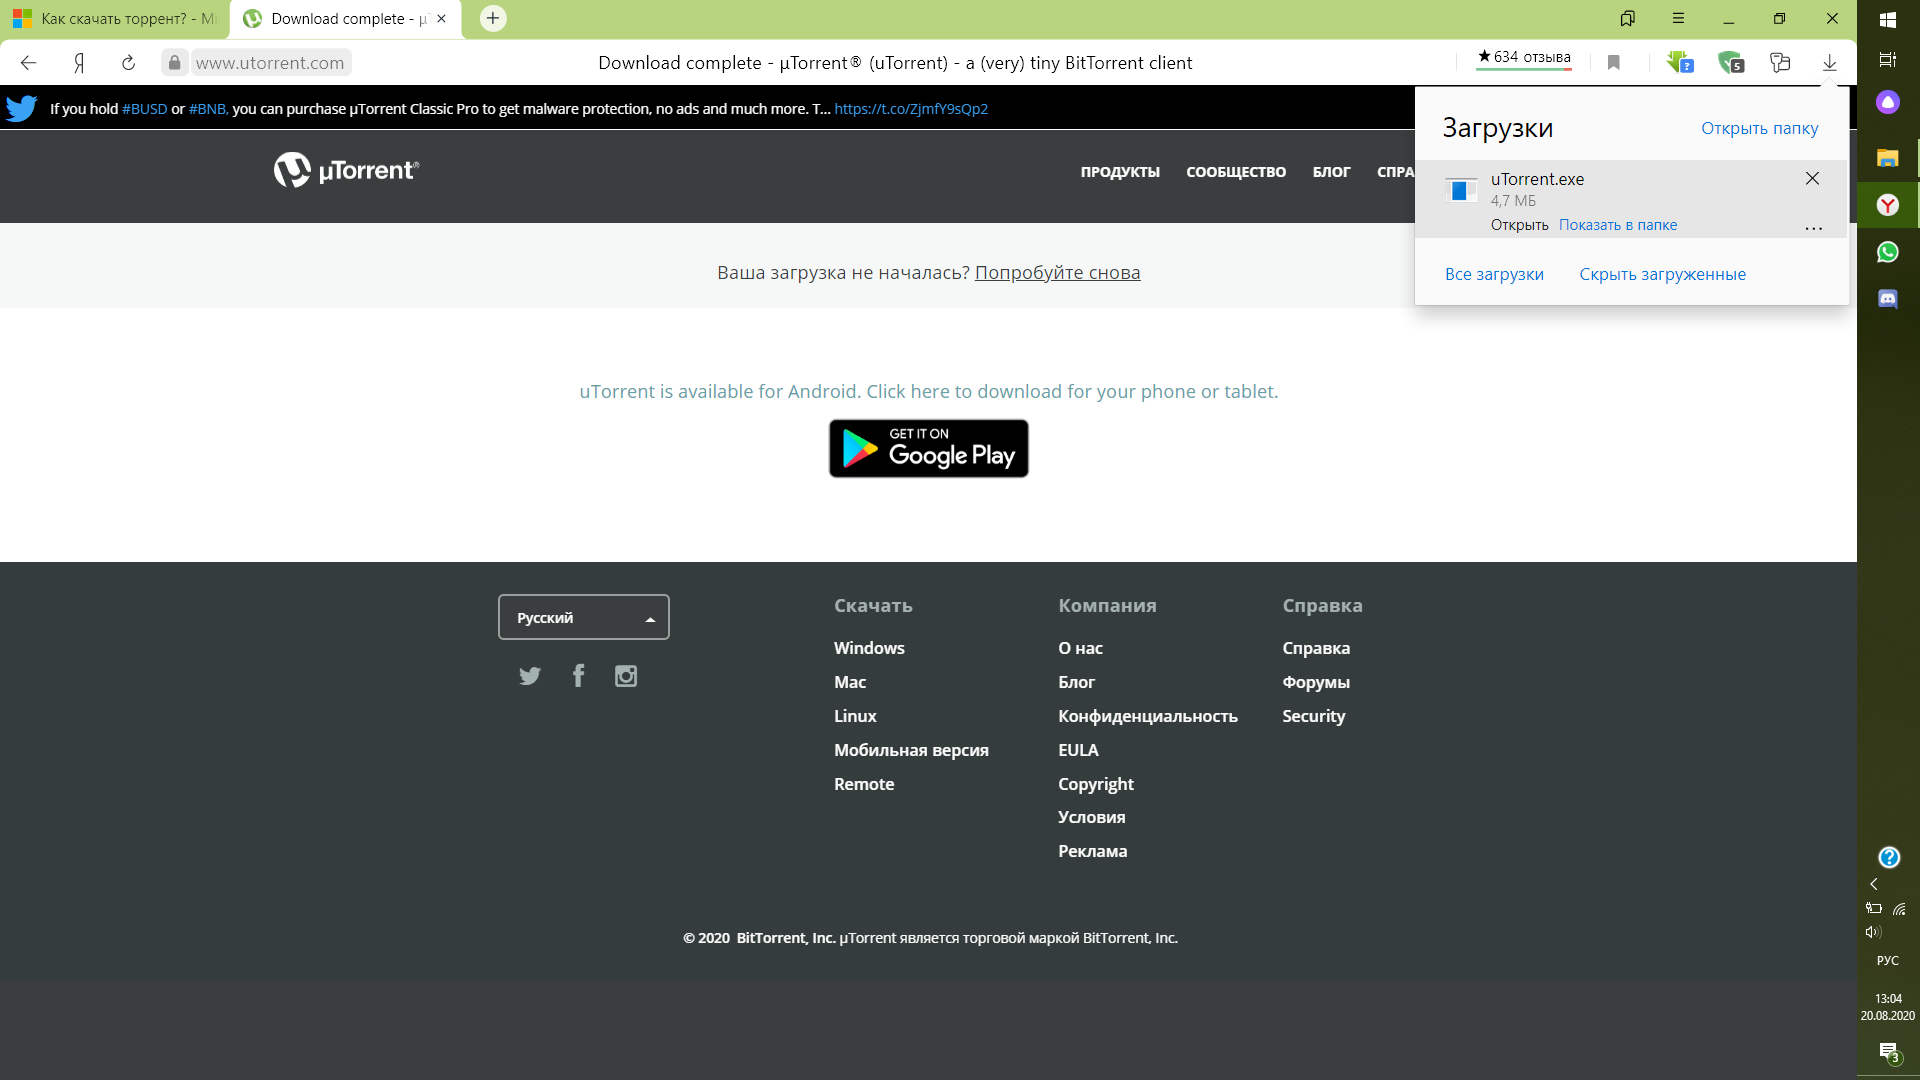The height and width of the screenshot is (1080, 1920).
Task: Open the Условия footer link
Action: pos(1091,817)
